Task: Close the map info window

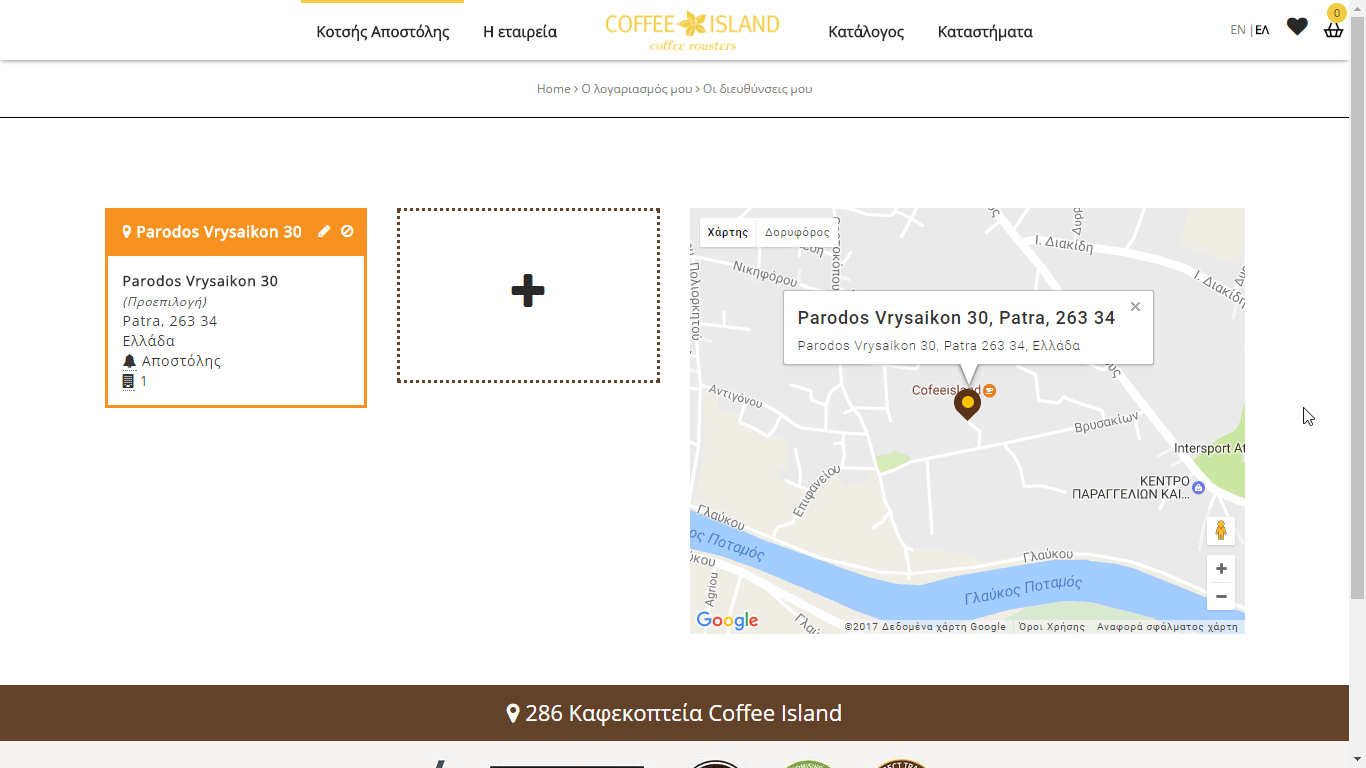Action: [1135, 307]
